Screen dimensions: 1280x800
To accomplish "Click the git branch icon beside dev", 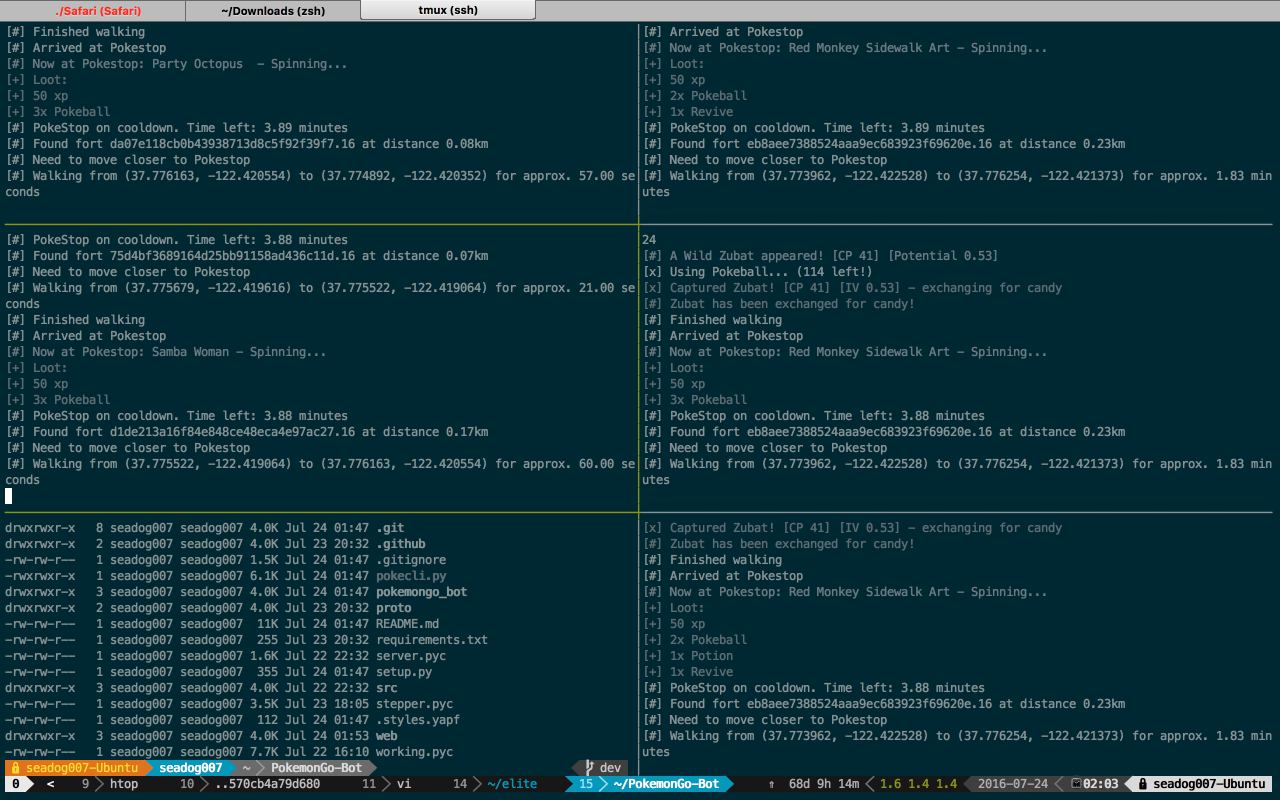I will 589,768.
